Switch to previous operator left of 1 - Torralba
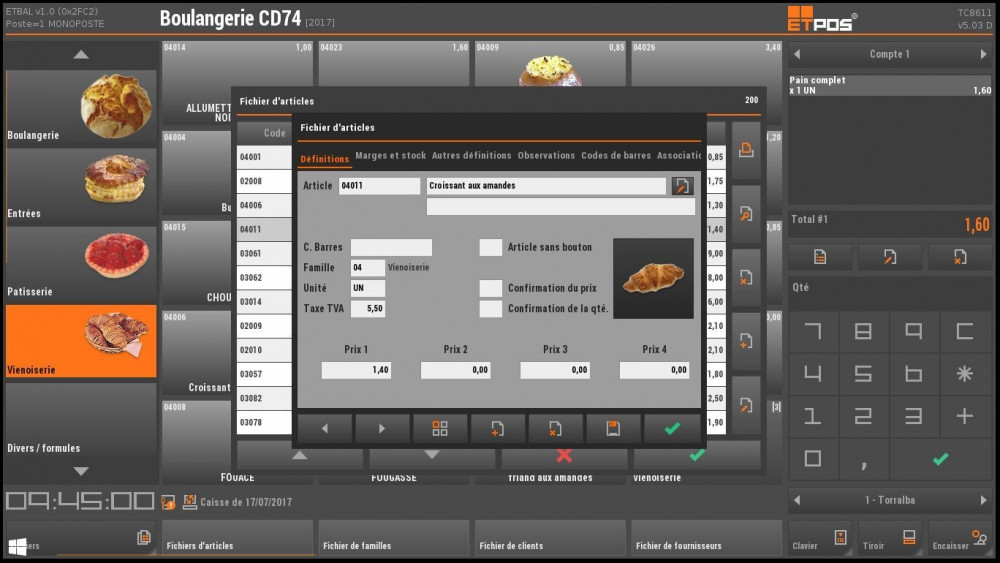The image size is (1000, 563). [x=797, y=500]
